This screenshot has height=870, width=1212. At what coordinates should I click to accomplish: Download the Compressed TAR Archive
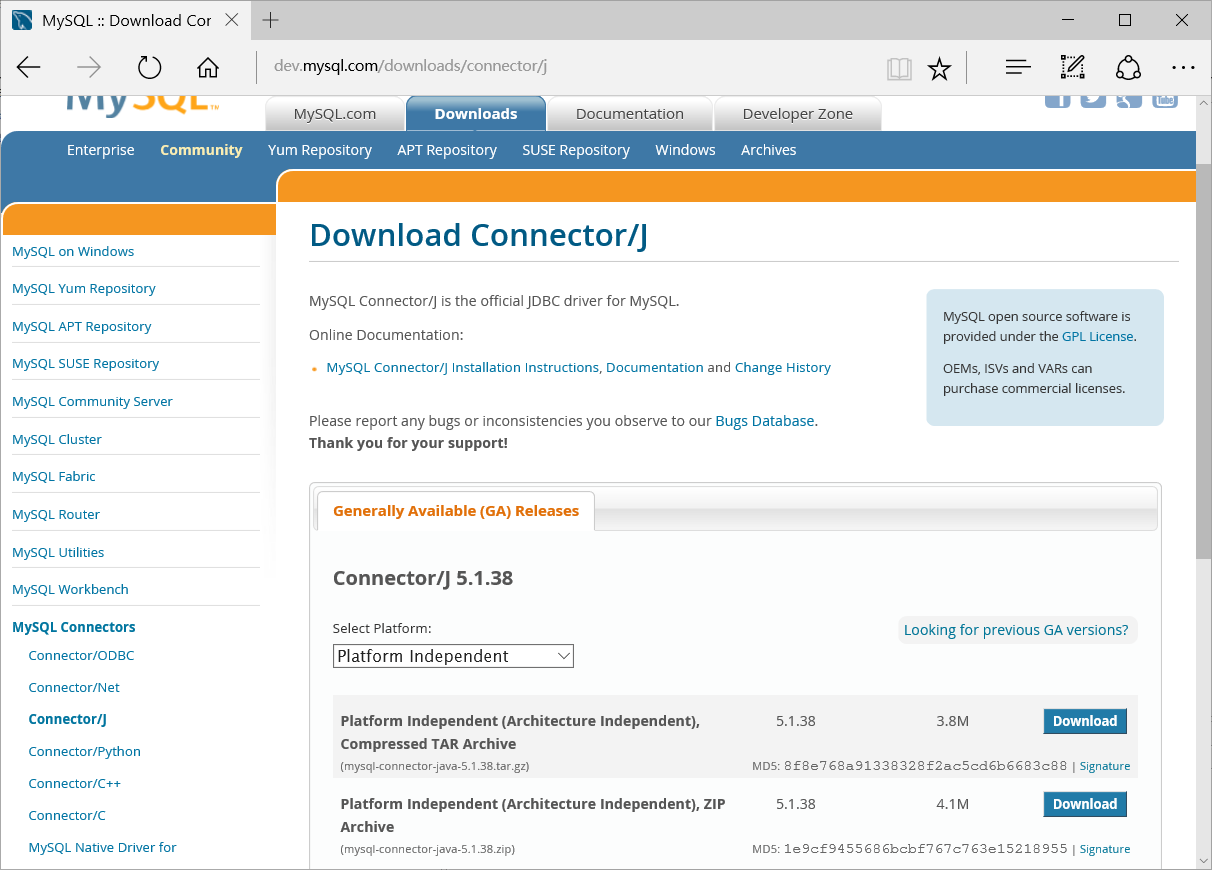pyautogui.click(x=1085, y=721)
